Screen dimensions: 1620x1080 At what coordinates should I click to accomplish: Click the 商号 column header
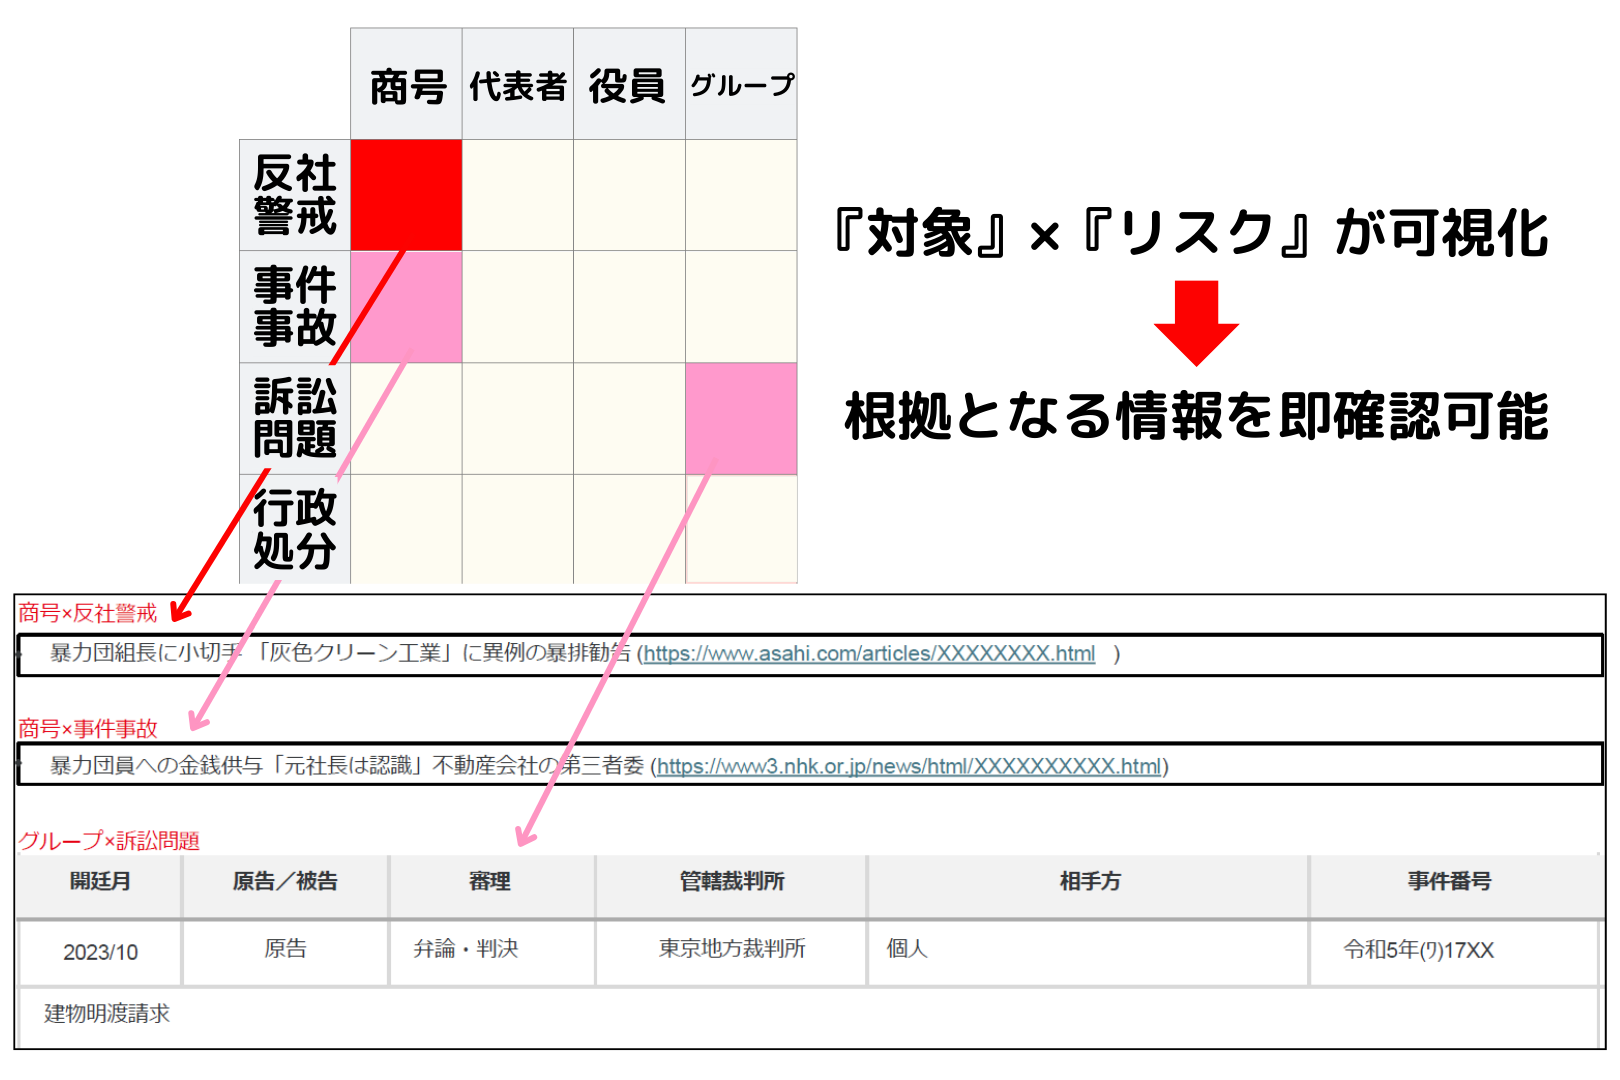coord(406,85)
